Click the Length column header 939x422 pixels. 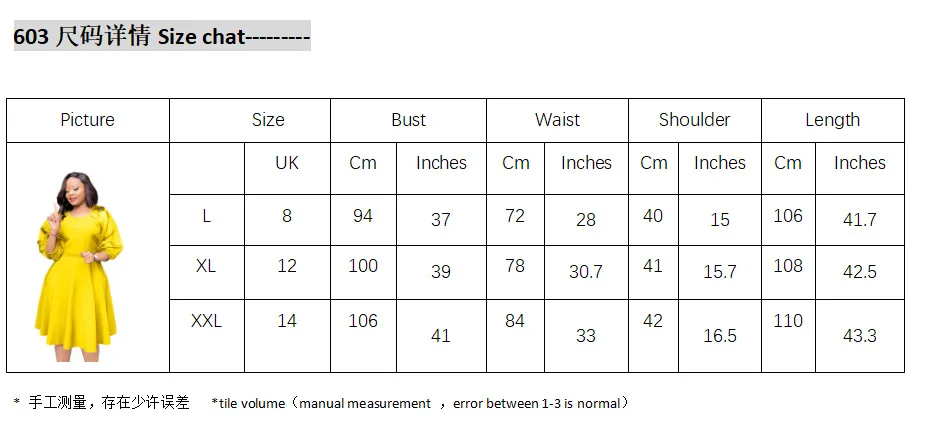pyautogui.click(x=832, y=120)
